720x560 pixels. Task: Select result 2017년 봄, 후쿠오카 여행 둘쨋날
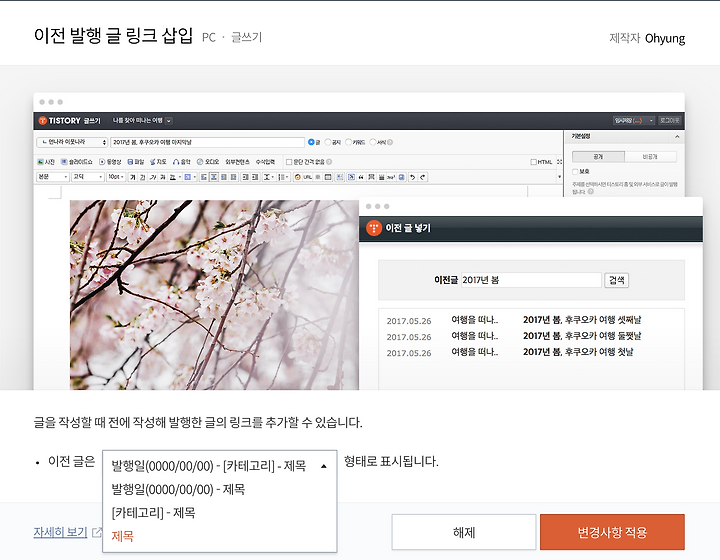tap(582, 336)
